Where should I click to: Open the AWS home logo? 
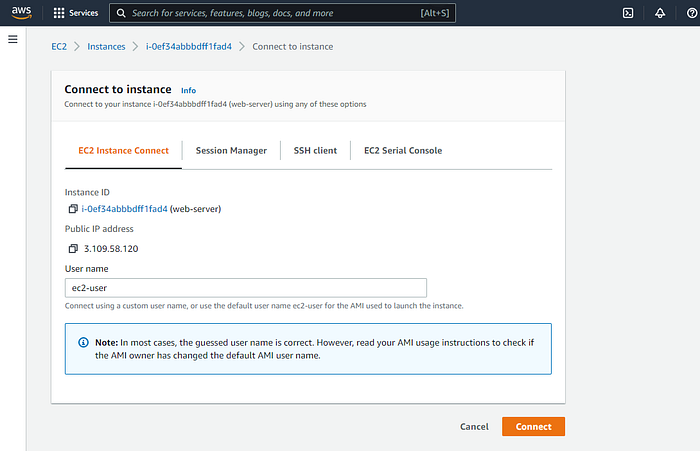(x=21, y=13)
